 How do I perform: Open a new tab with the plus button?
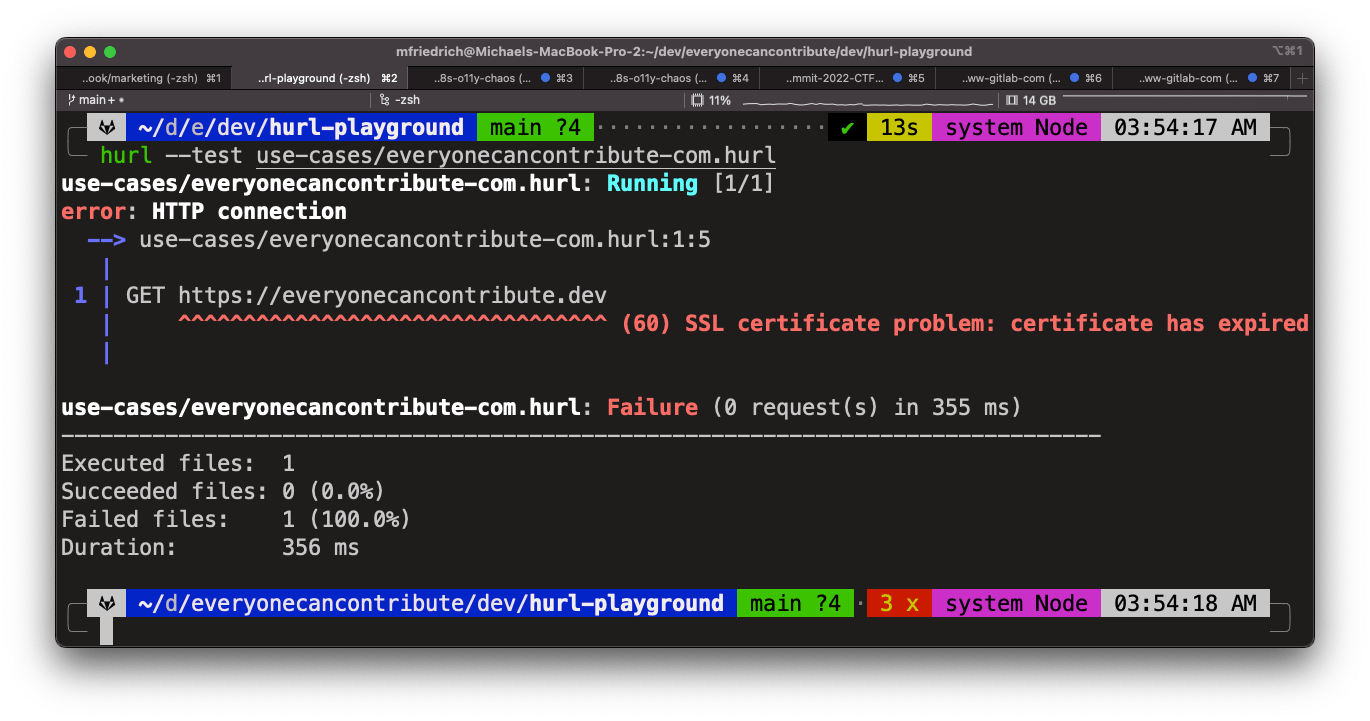pos(1301,77)
